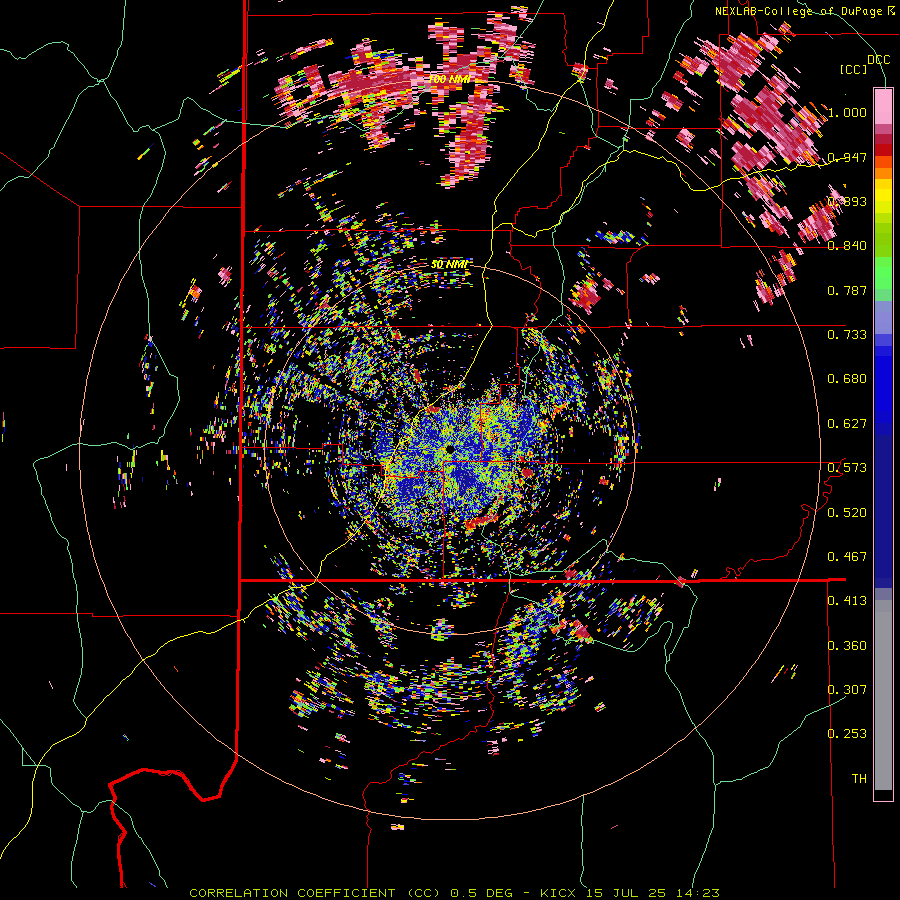Select the 1.000 scale value
Image resolution: width=900 pixels, height=900 pixels.
click(847, 112)
